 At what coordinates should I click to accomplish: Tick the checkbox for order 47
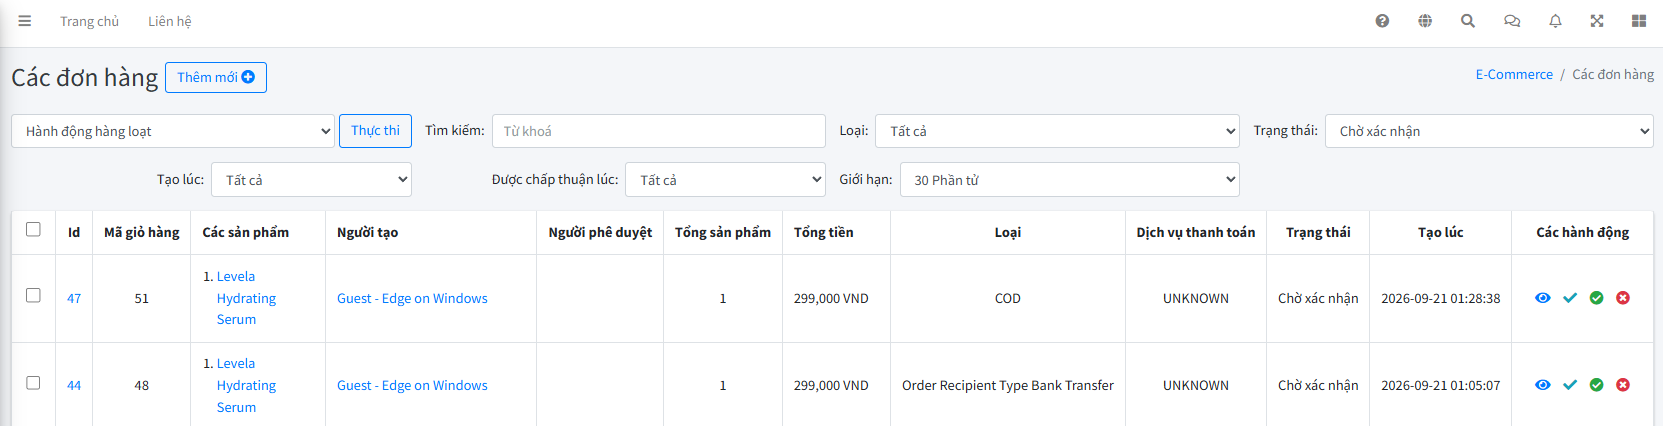tap(33, 296)
